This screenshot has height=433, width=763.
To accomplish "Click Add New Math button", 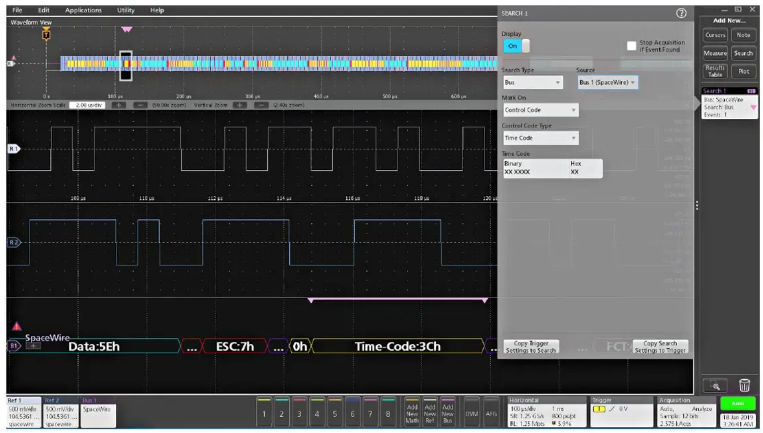I will 412,412.
